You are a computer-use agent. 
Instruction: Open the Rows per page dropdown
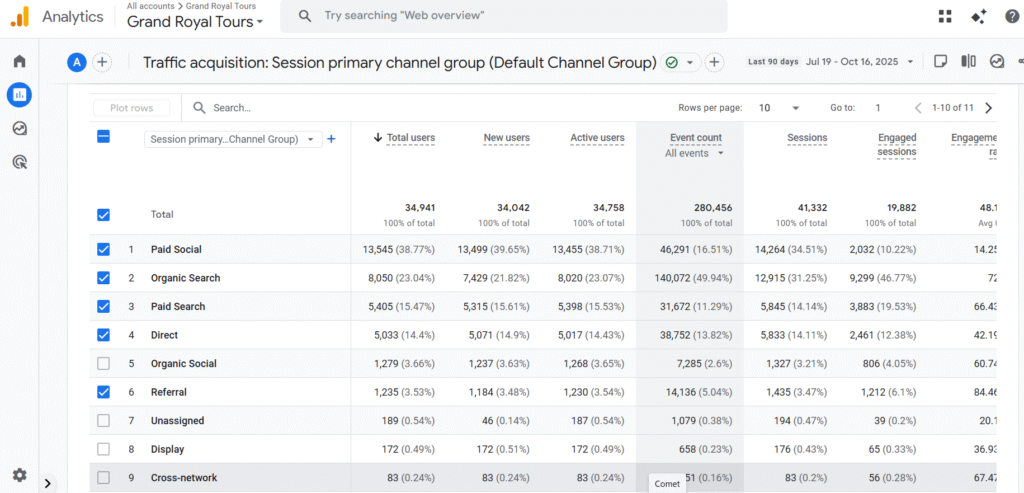[x=780, y=108]
